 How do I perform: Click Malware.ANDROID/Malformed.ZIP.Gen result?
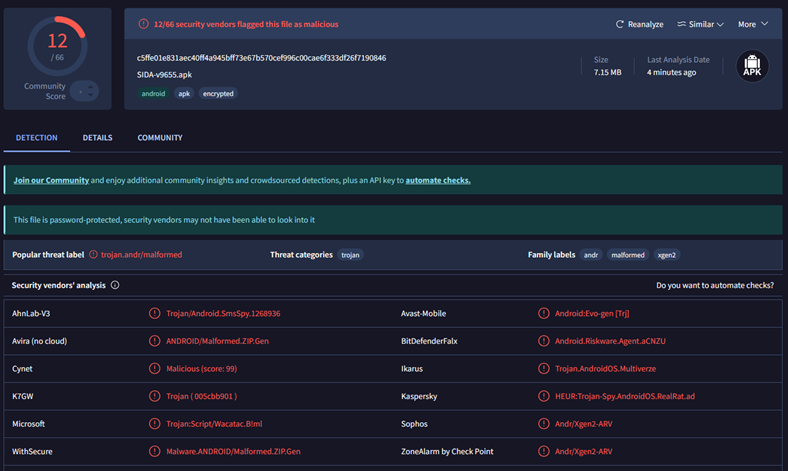pos(233,452)
